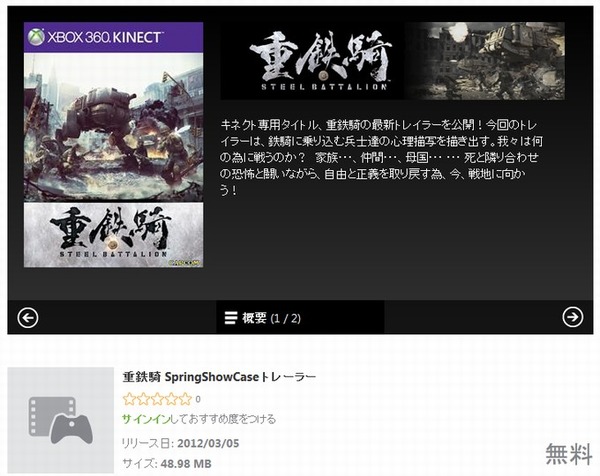The image size is (600, 476).
Task: Click the left arrow navigation button
Action: [x=28, y=318]
